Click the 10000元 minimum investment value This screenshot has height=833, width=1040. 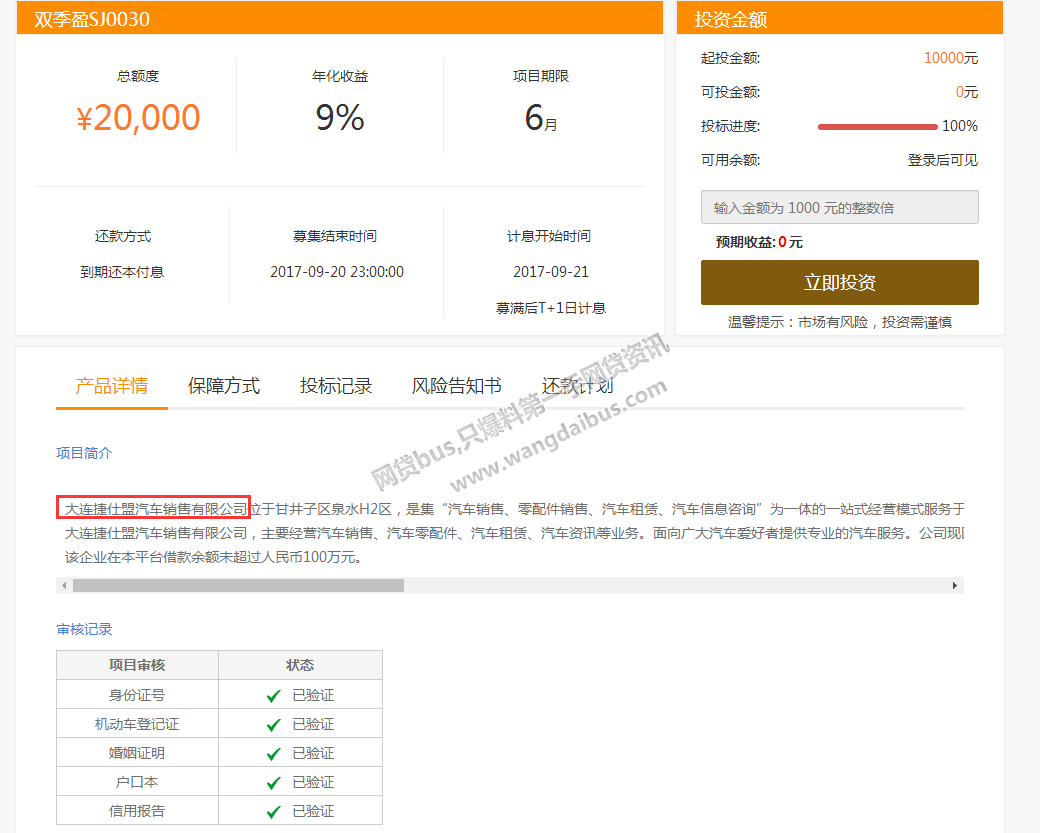(950, 58)
